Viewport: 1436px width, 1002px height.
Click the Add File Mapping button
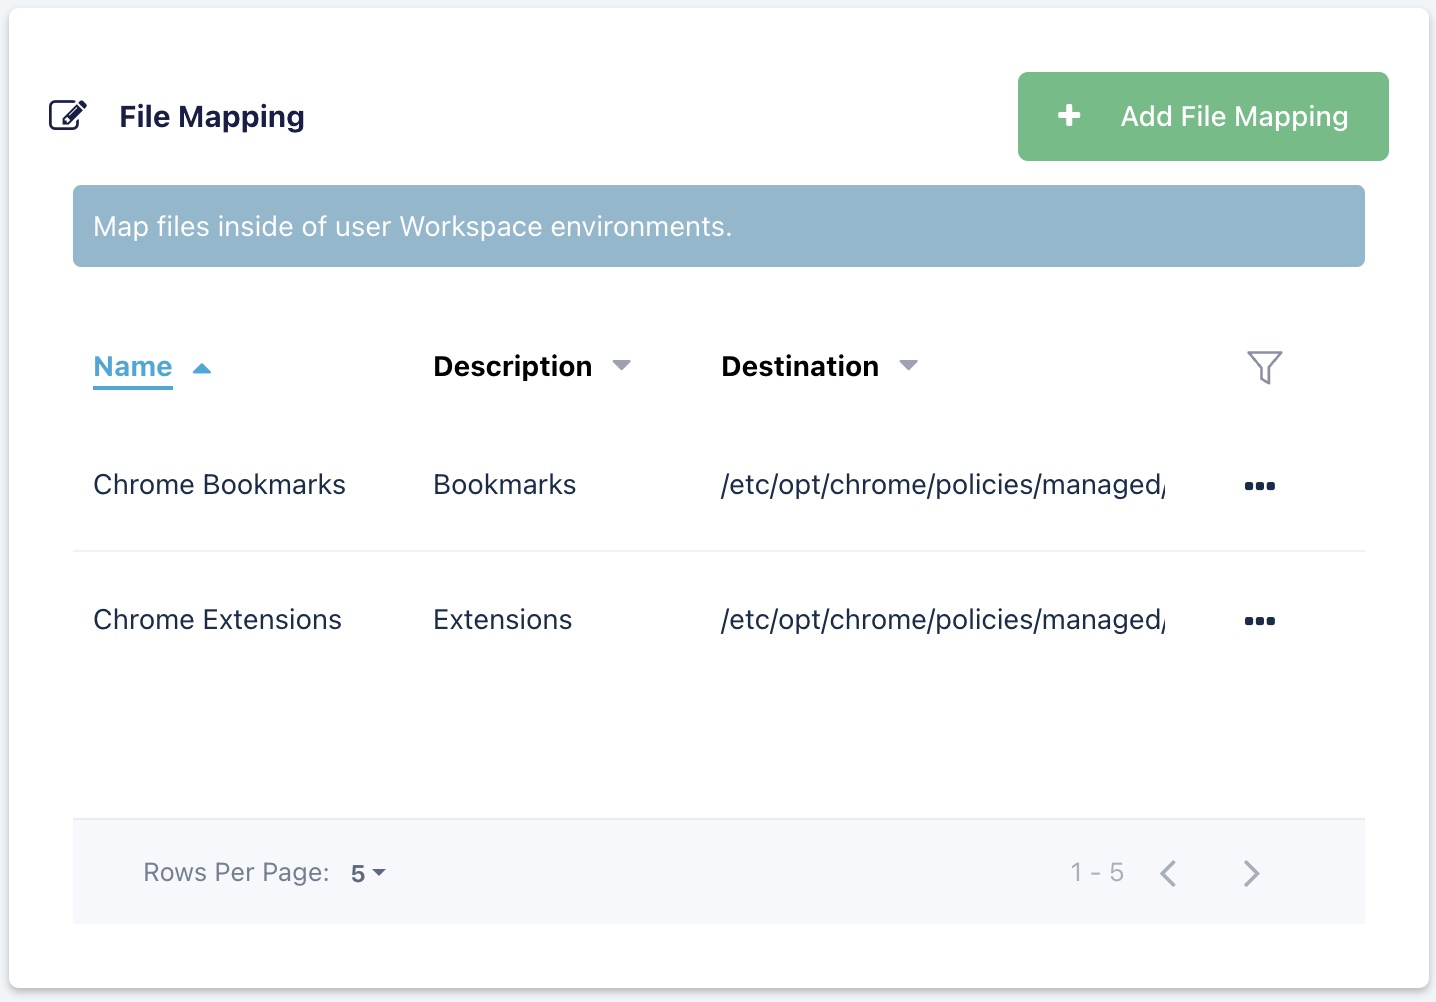(x=1202, y=116)
